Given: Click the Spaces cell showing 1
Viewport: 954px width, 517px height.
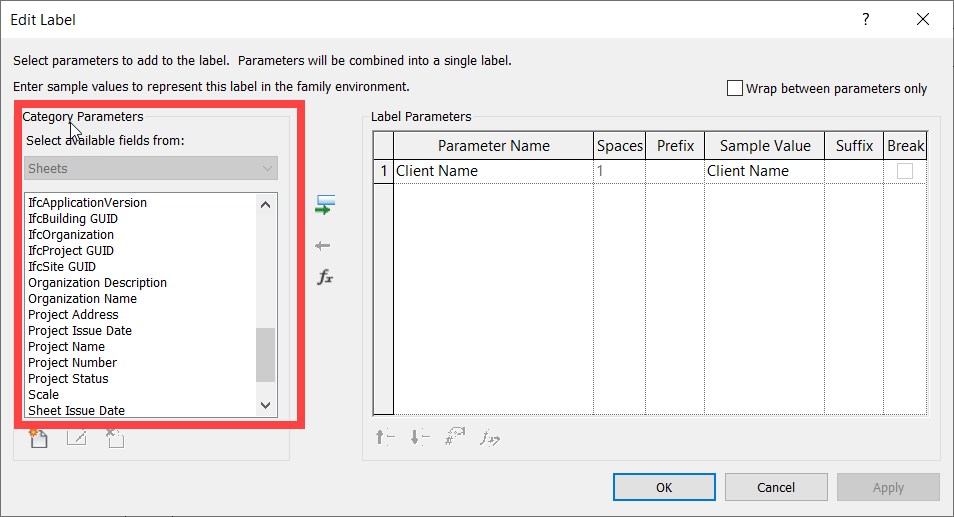Looking at the screenshot, I should tap(619, 171).
